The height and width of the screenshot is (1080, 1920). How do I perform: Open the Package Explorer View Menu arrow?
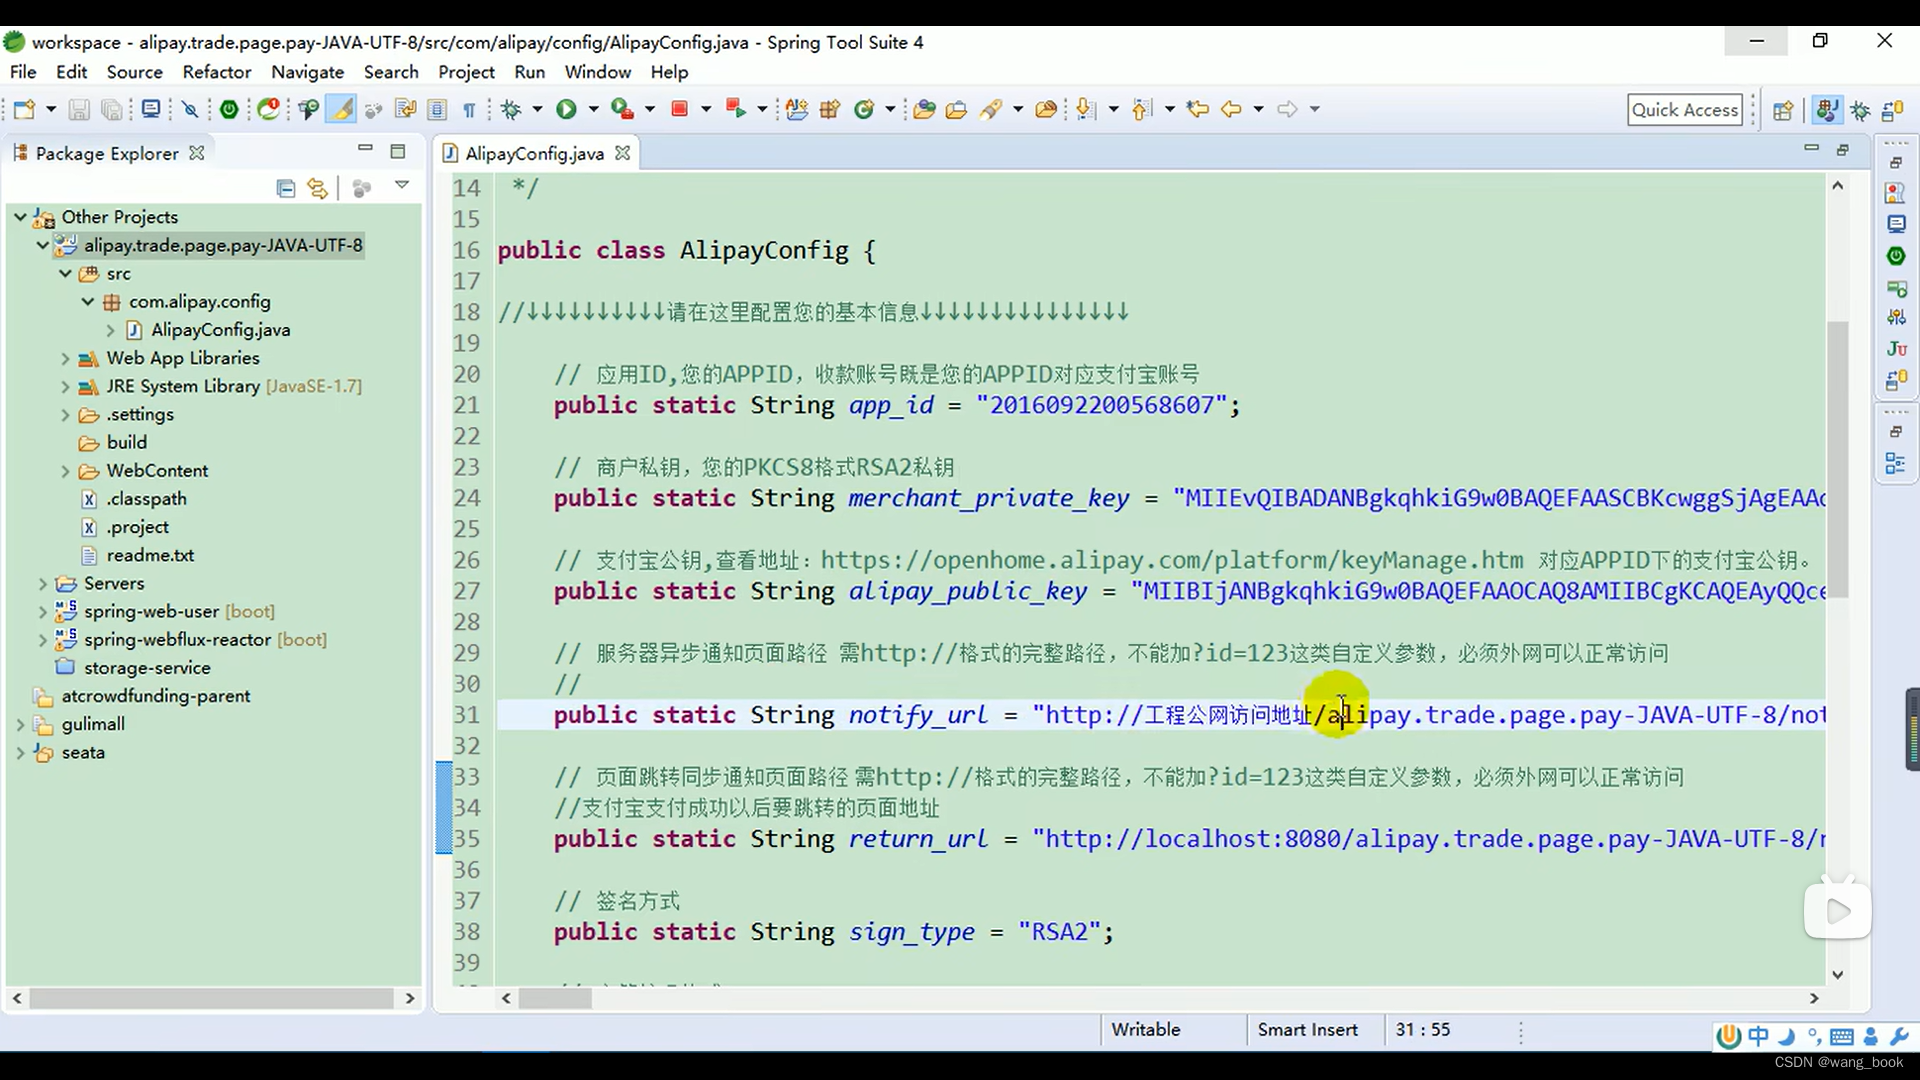[402, 185]
